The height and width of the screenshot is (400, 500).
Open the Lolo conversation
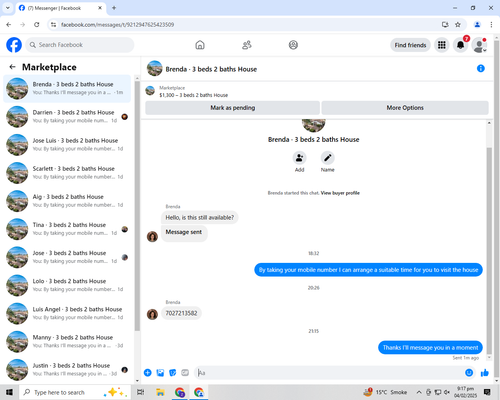[x=67, y=285]
